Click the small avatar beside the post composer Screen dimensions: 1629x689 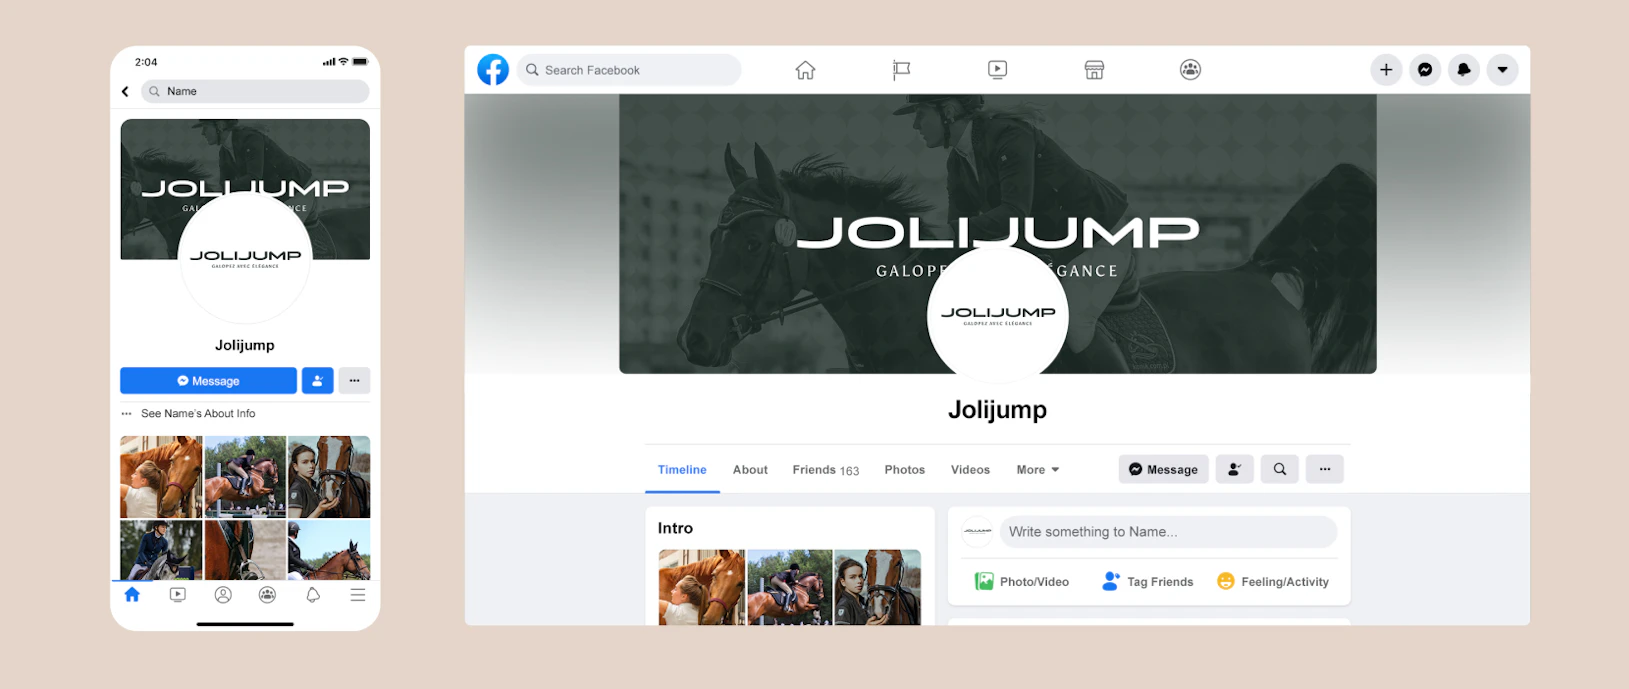pos(977,532)
